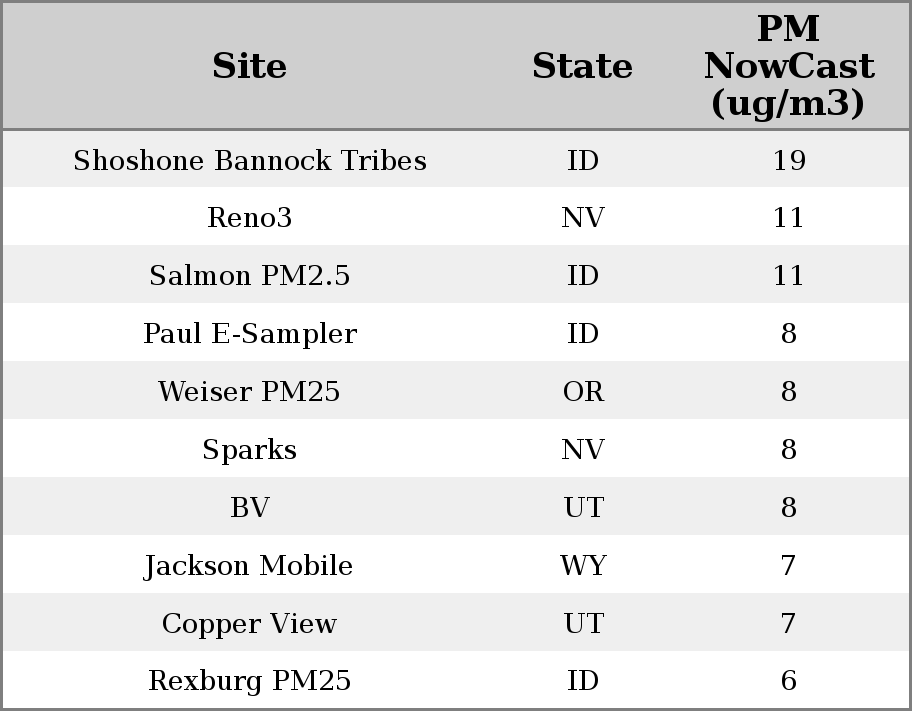Click the Weiser PM25 site cell

(x=250, y=392)
